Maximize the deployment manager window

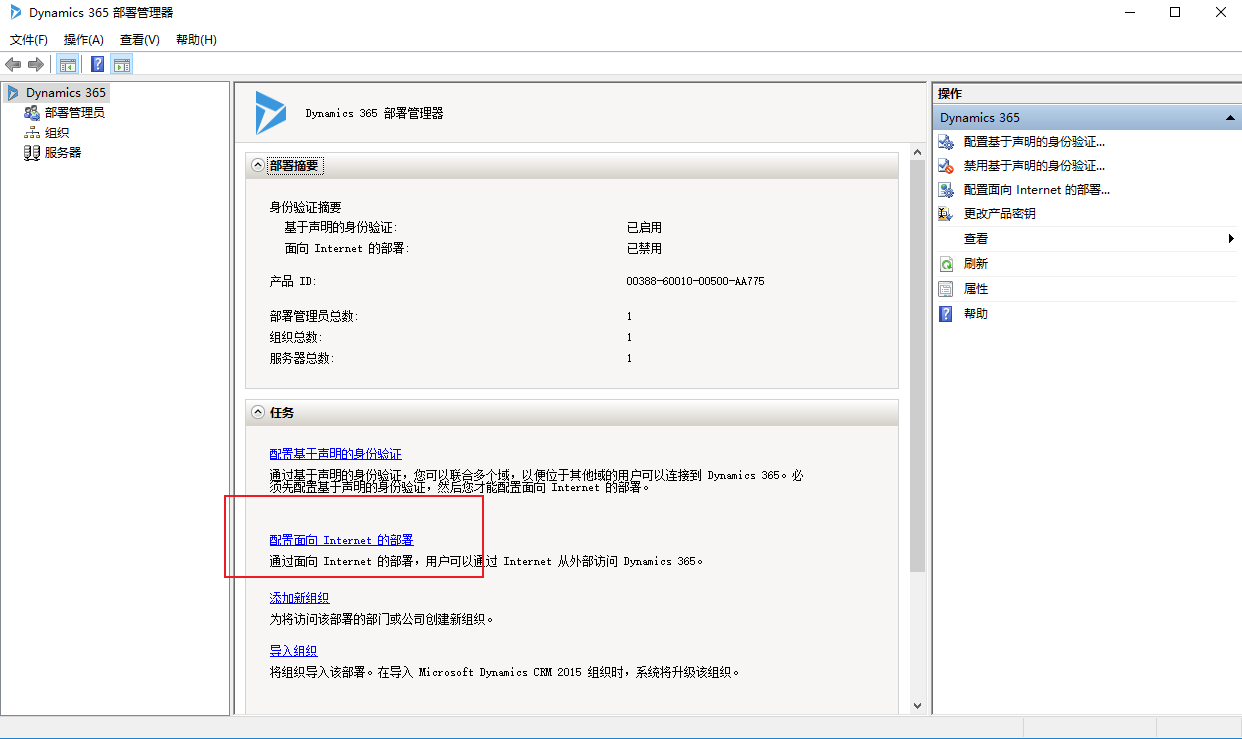(1175, 13)
